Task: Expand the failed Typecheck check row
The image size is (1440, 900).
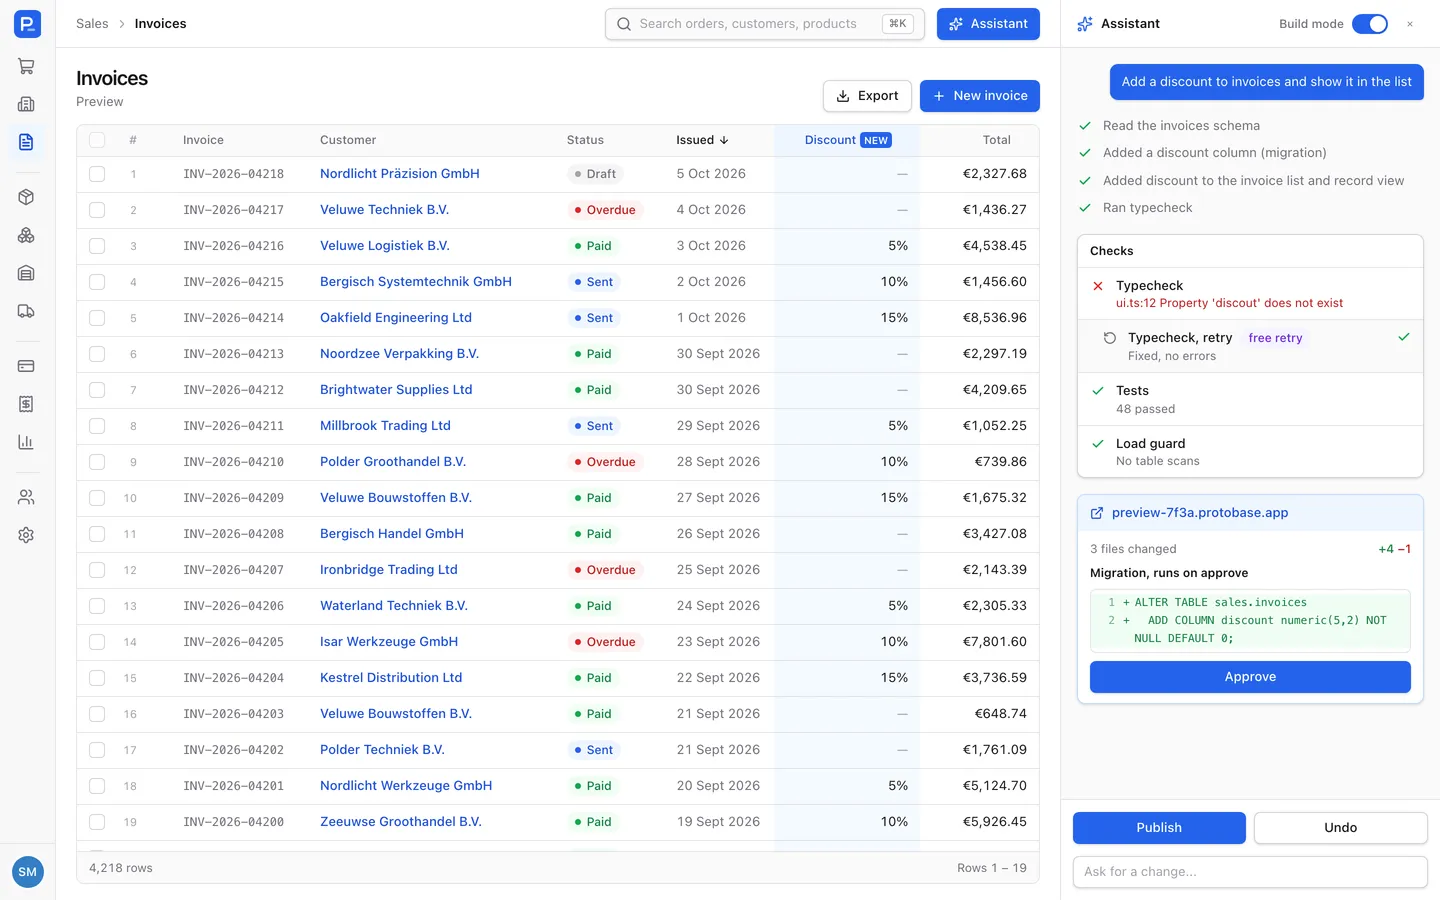Action: pos(1250,294)
